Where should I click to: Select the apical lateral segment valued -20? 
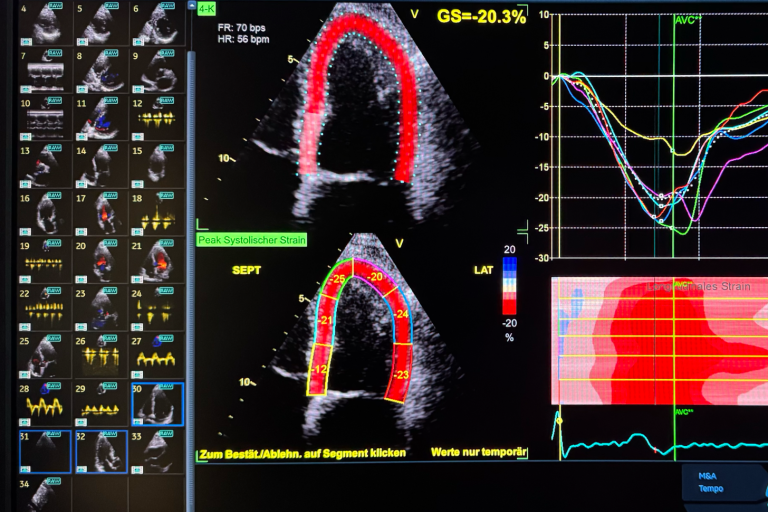(x=376, y=276)
